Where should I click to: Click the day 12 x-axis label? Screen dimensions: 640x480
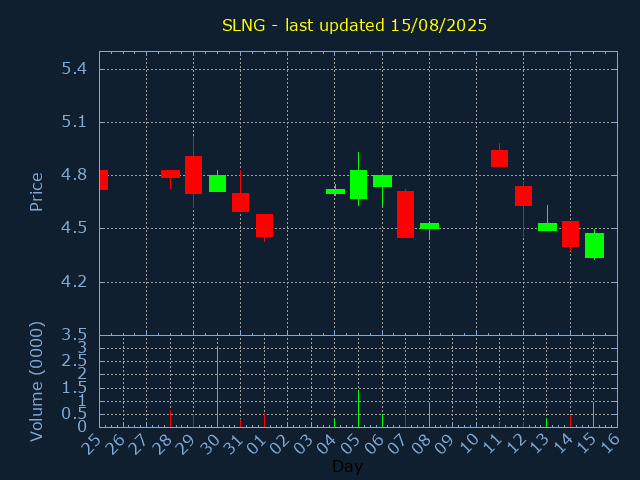click(x=515, y=444)
